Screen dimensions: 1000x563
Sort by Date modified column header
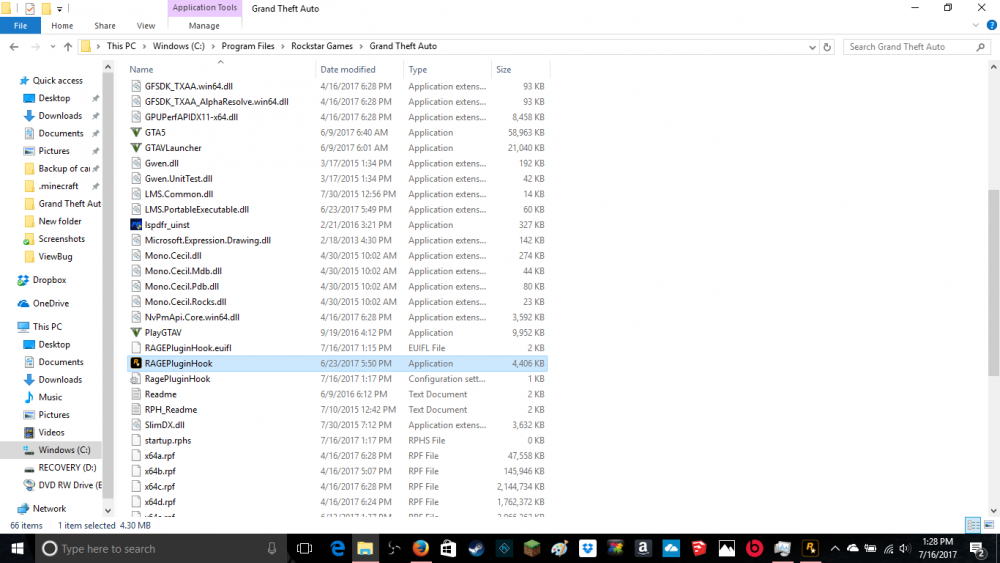coord(360,69)
